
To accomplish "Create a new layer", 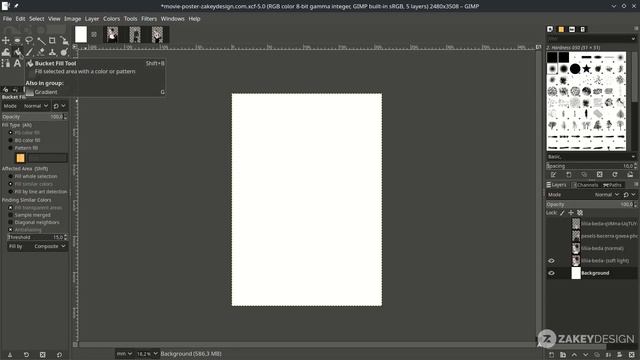I will pyautogui.click(x=551, y=355).
